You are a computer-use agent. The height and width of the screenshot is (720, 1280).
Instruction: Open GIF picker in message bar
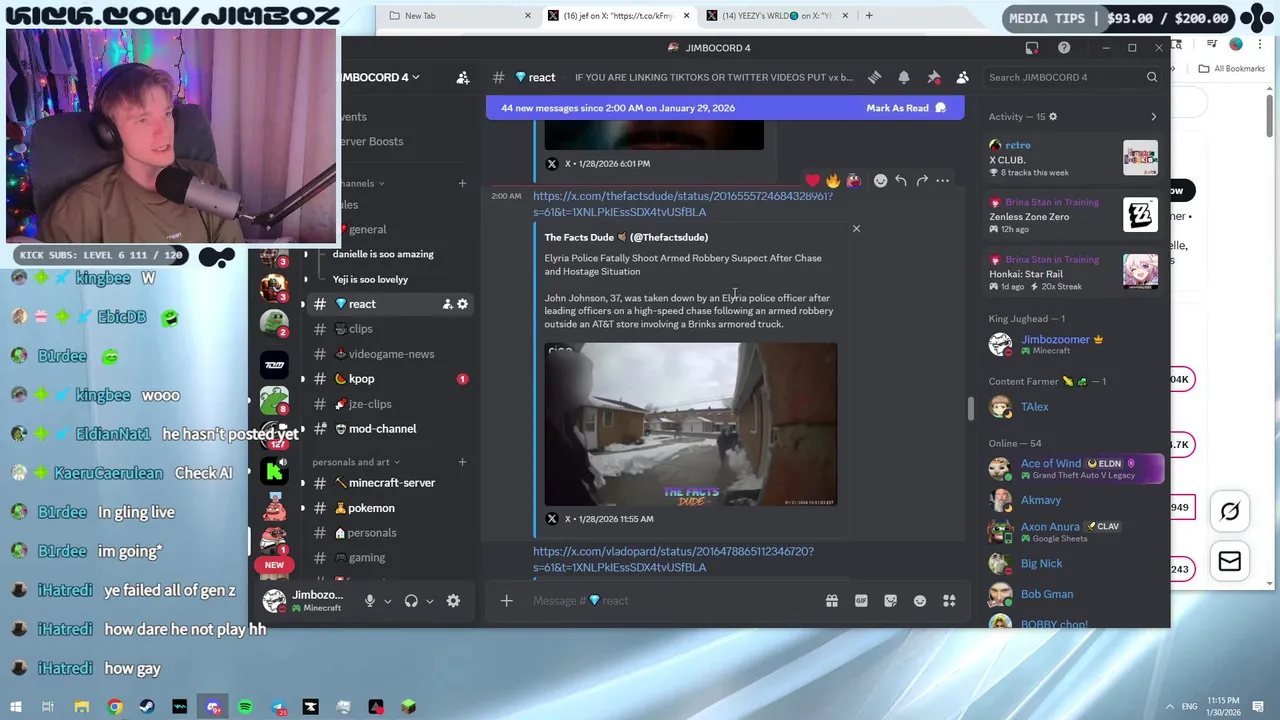pyautogui.click(x=861, y=600)
